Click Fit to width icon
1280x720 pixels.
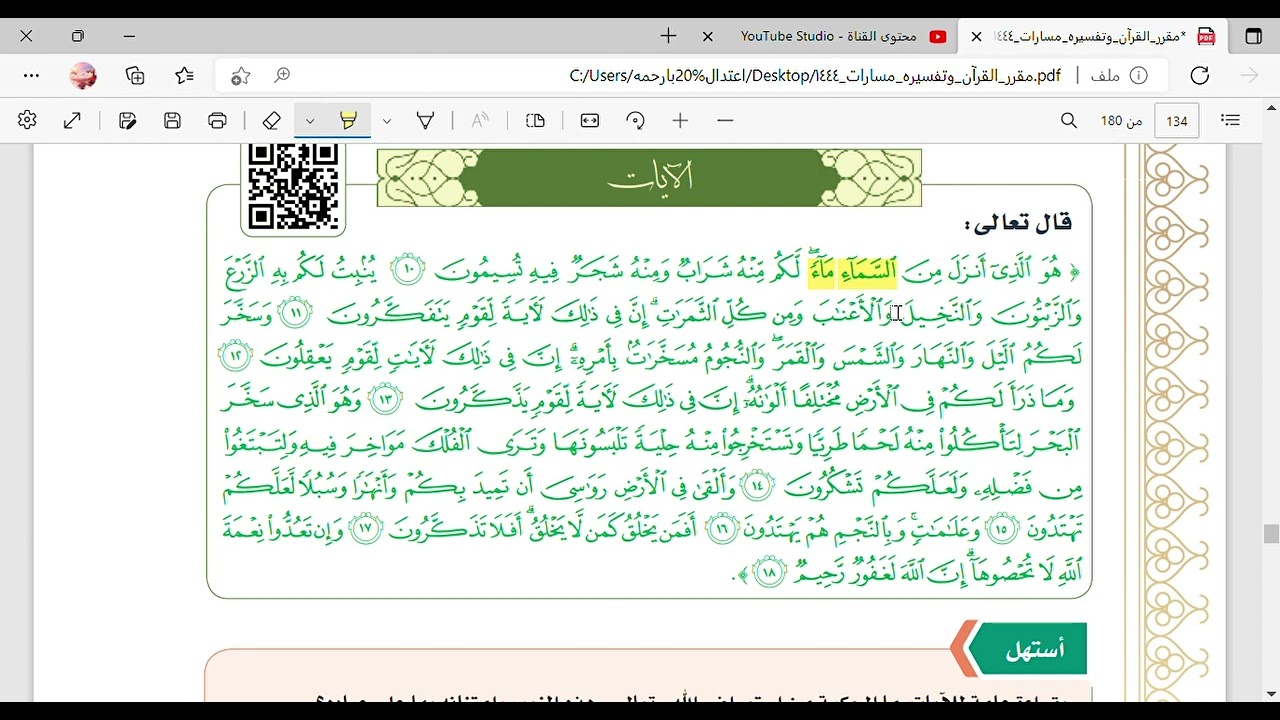(x=590, y=120)
